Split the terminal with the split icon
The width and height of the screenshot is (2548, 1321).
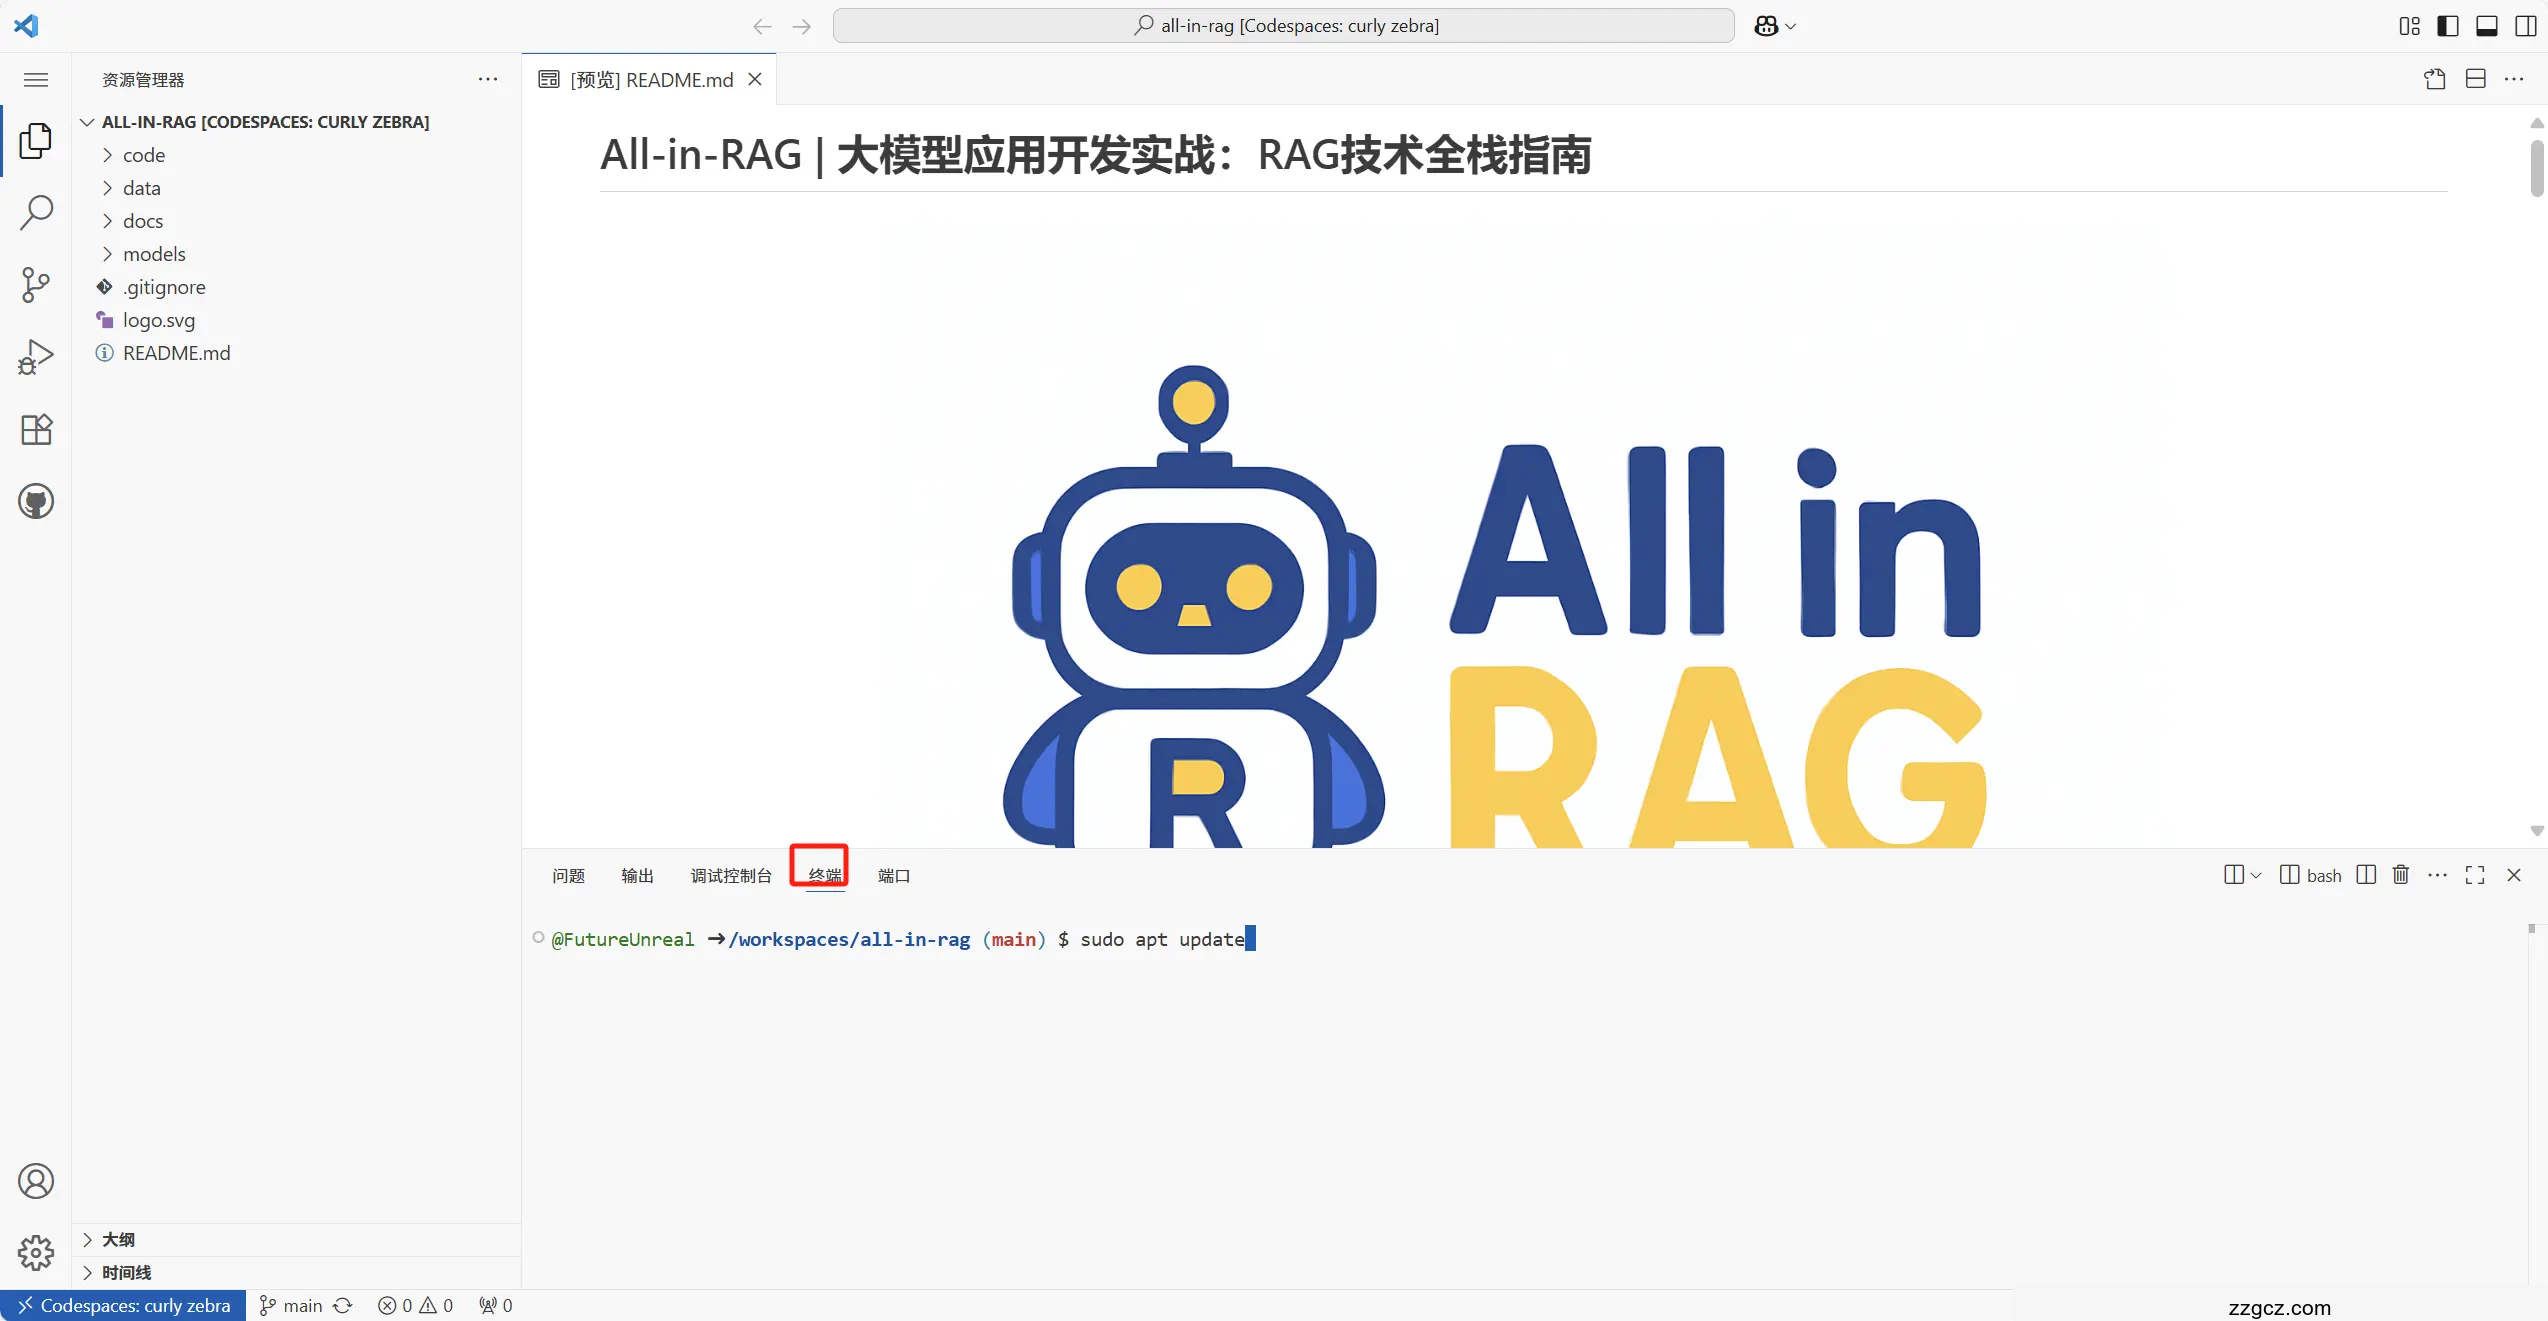click(2366, 874)
